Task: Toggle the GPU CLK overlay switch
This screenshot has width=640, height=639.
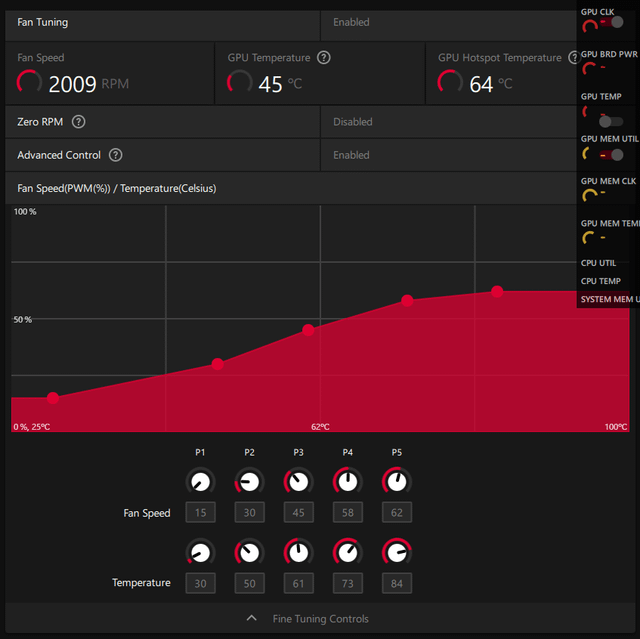Action: (x=612, y=22)
